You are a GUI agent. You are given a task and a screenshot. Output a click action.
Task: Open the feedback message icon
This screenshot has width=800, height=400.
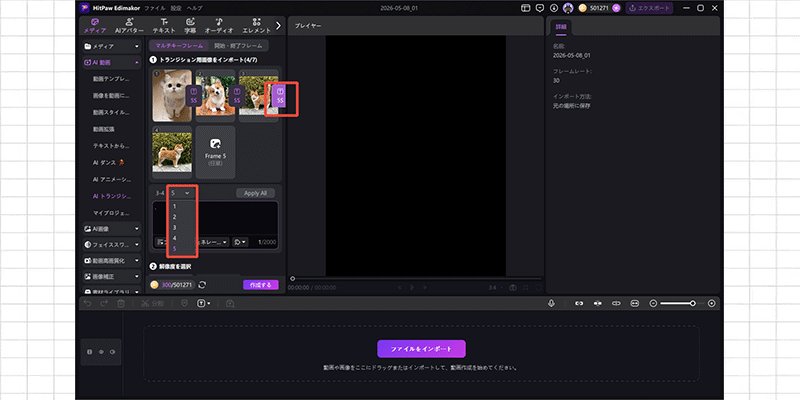tap(540, 8)
